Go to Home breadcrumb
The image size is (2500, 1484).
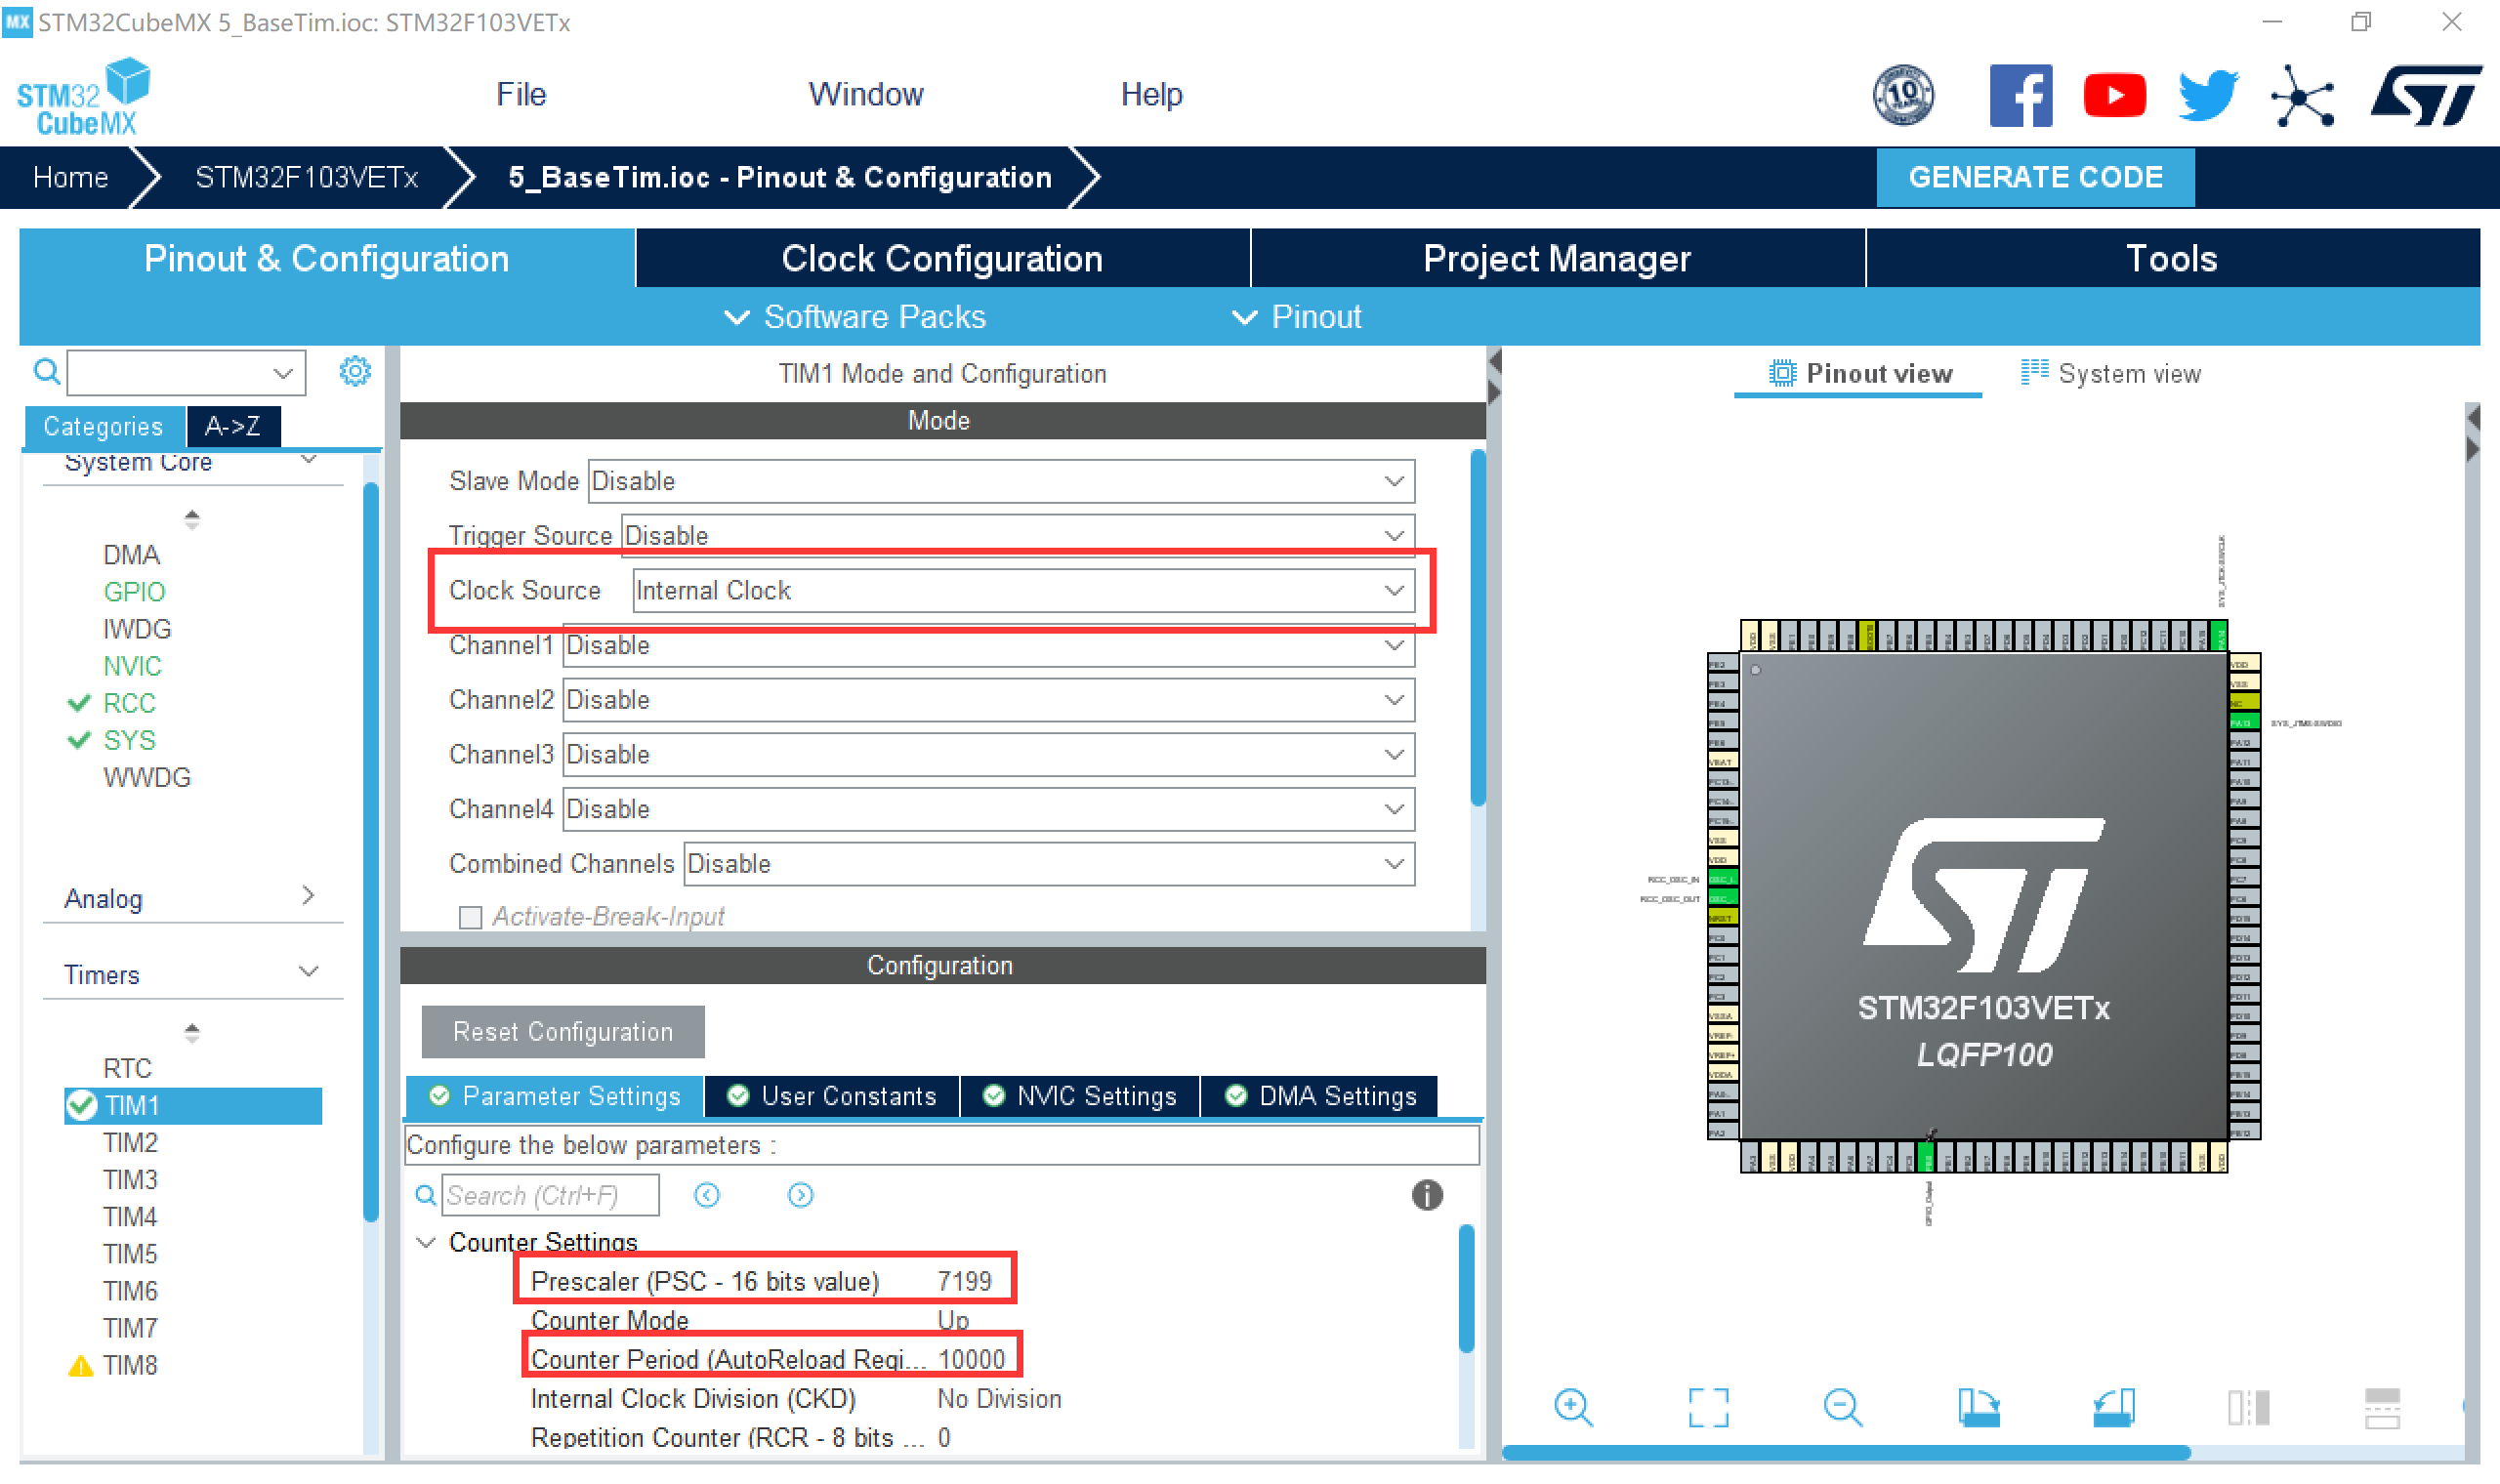pyautogui.click(x=70, y=177)
